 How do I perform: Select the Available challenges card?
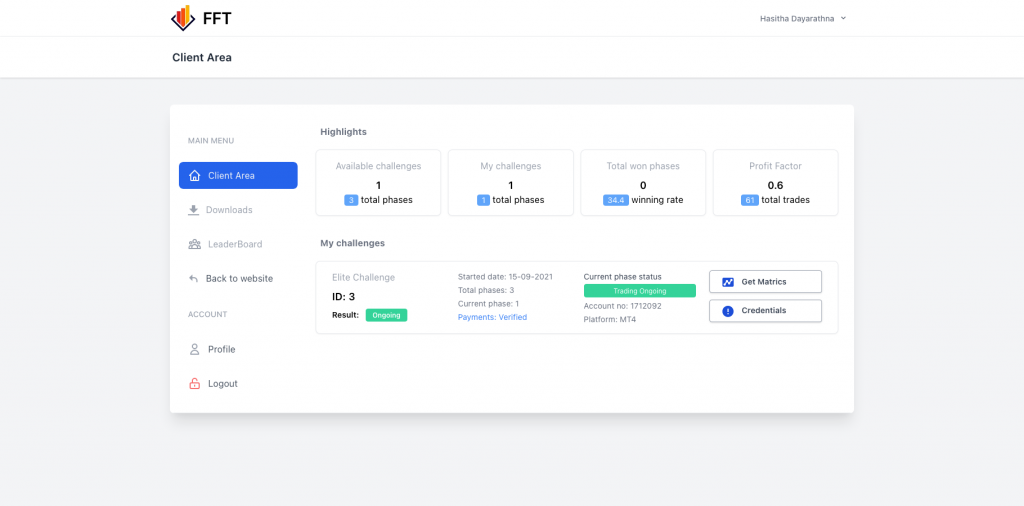378,183
